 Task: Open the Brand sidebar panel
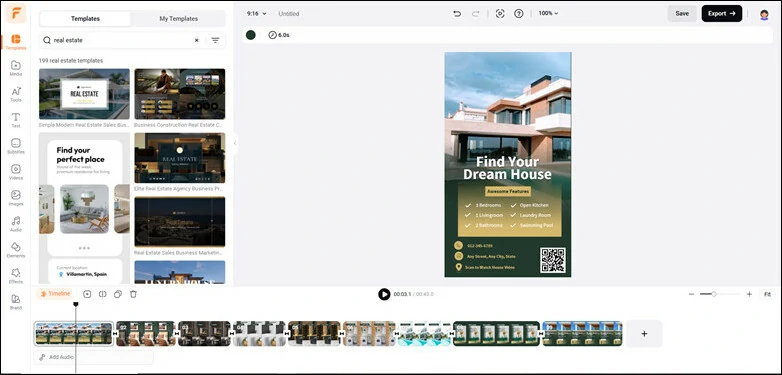(16, 301)
